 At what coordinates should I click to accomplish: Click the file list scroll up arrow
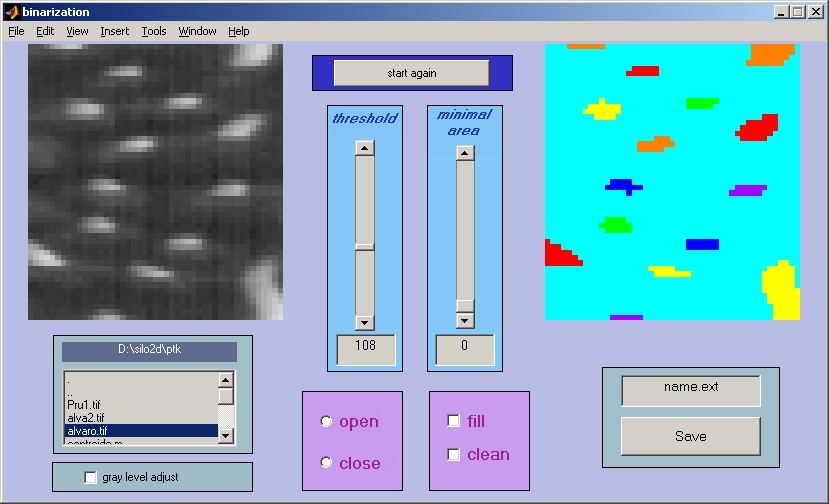(226, 380)
